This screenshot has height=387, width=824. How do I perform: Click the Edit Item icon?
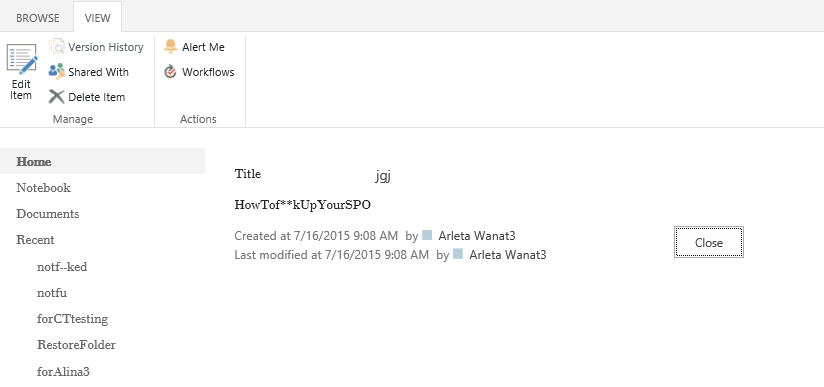coord(22,59)
